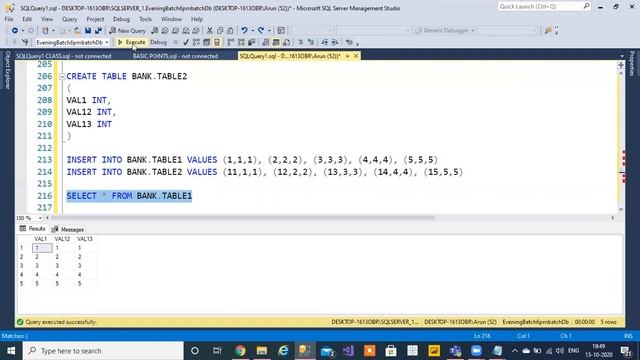Click the Save file icon
This screenshot has width=640, height=360.
88,31
